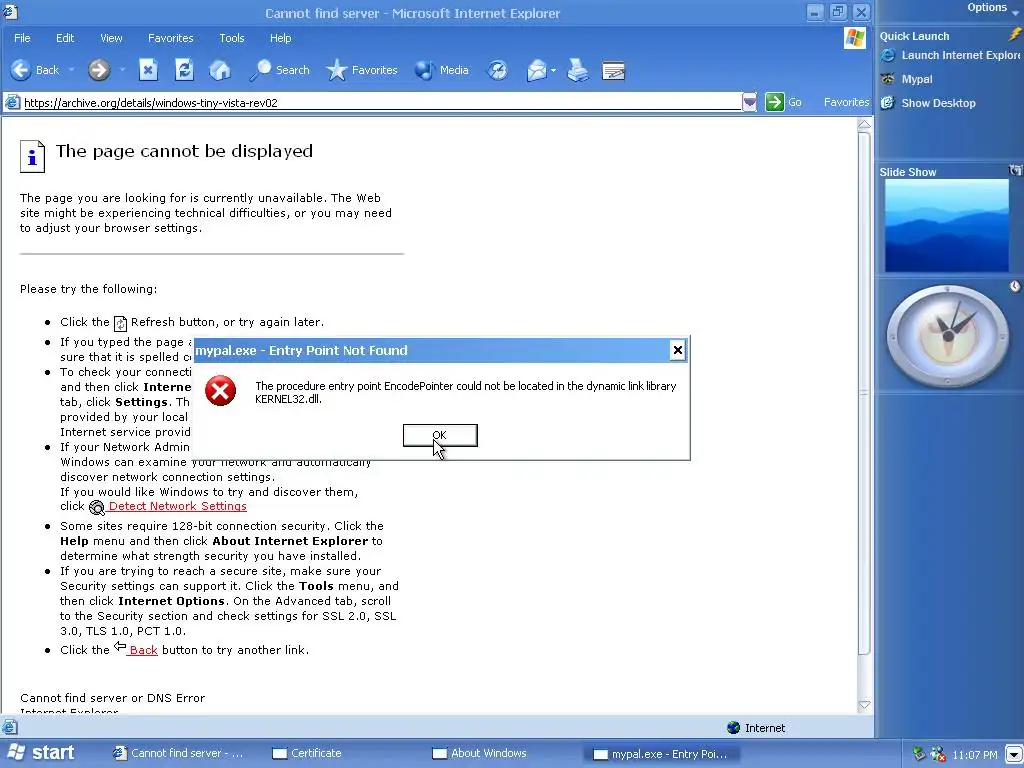This screenshot has width=1024, height=768.
Task: Open the File menu
Action: pos(22,38)
